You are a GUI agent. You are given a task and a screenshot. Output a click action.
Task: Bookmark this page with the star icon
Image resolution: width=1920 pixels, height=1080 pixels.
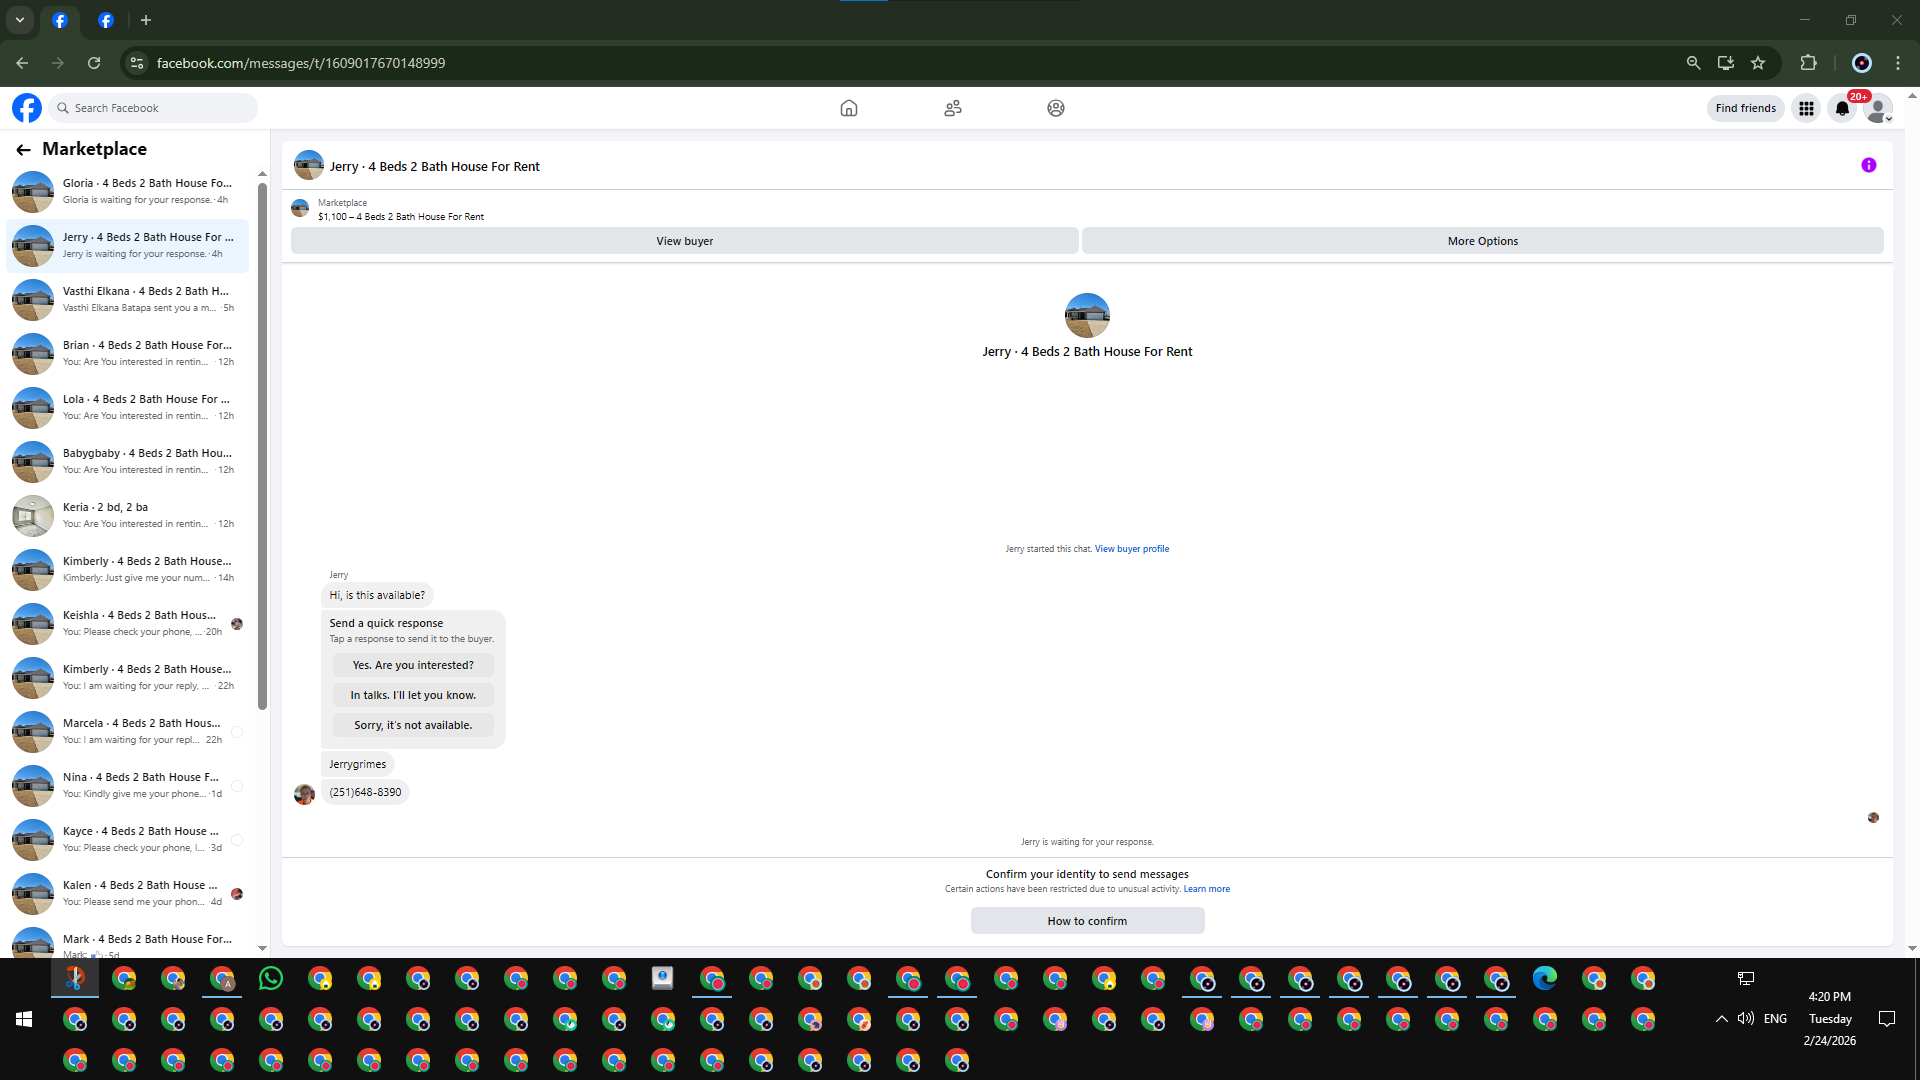tap(1758, 63)
